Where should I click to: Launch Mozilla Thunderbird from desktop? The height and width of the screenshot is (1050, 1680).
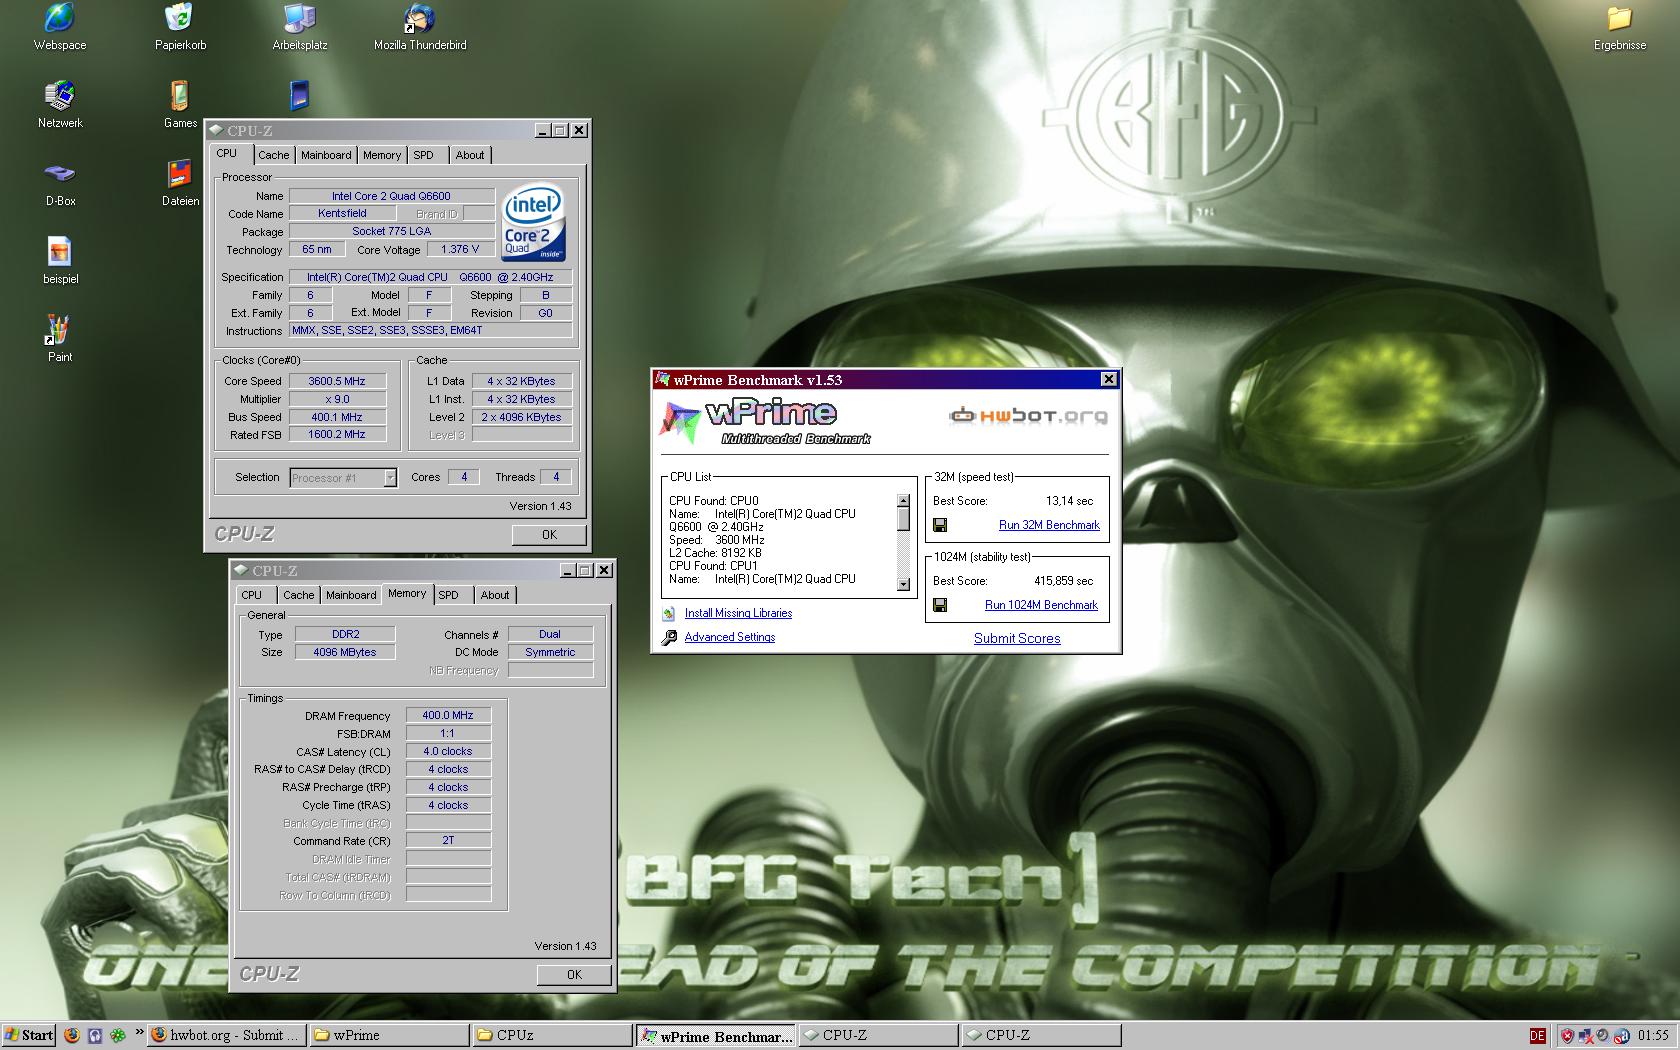(x=420, y=26)
